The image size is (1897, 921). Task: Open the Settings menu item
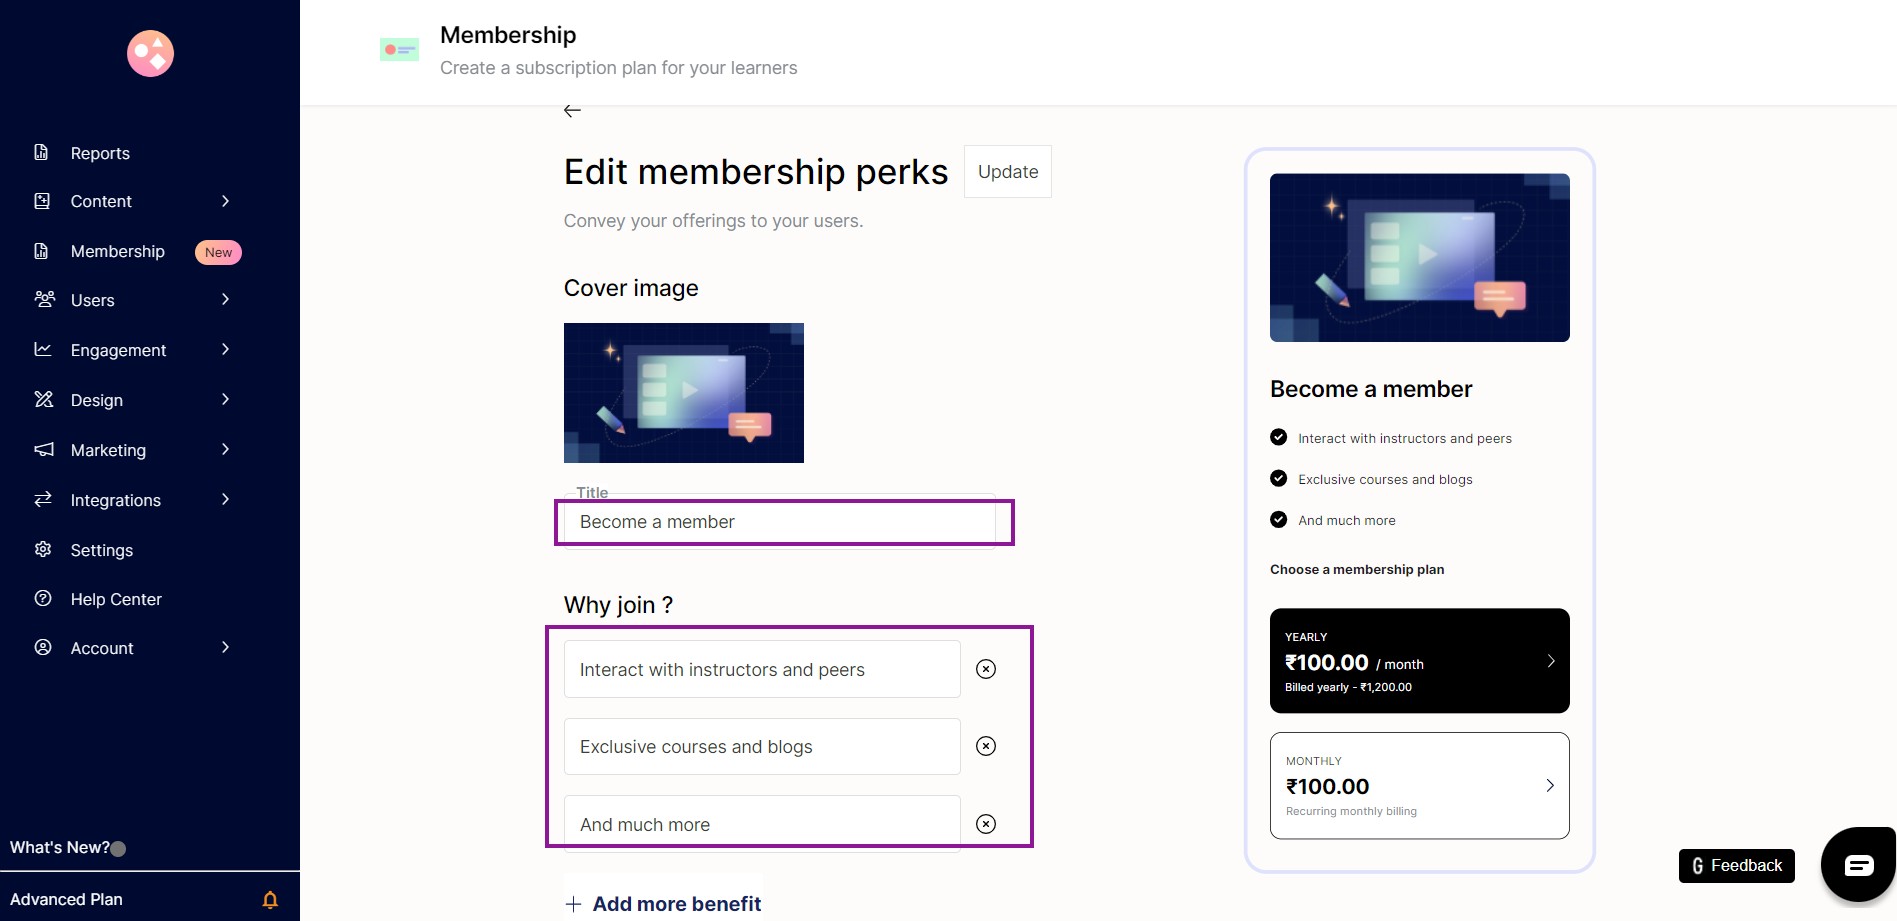point(102,550)
